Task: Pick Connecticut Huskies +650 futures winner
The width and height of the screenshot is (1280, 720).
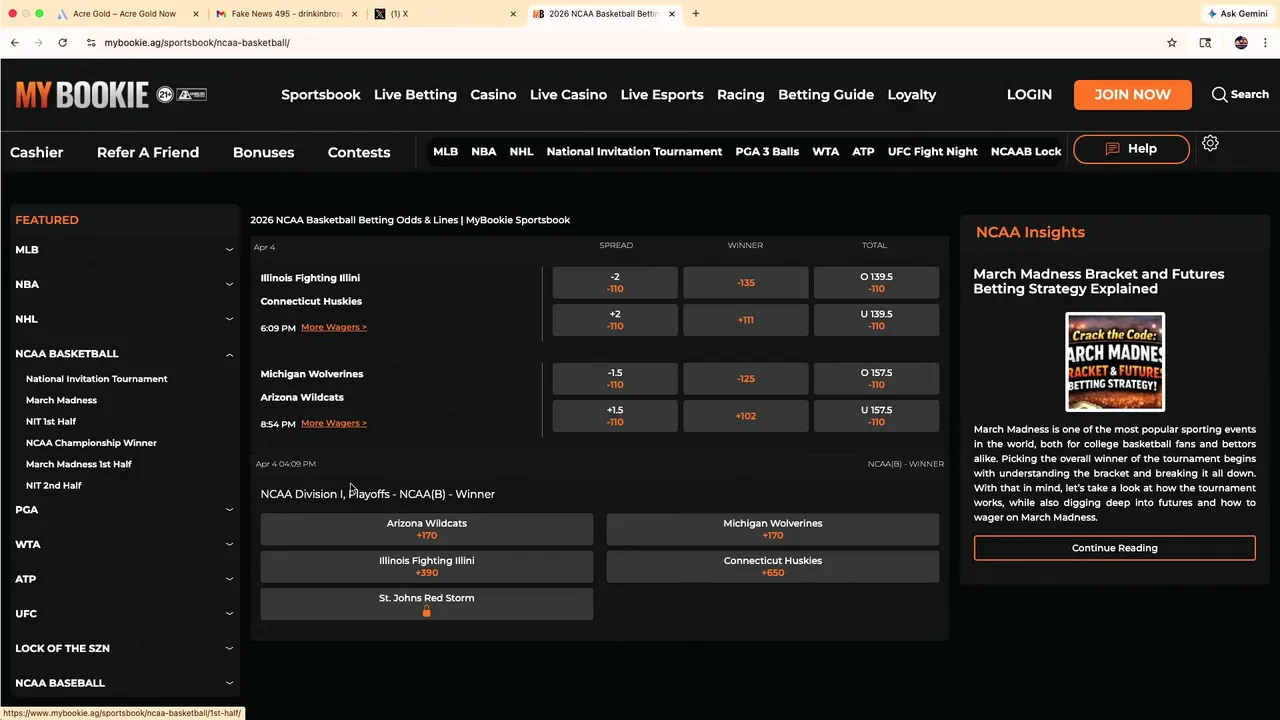Action: pyautogui.click(x=773, y=566)
